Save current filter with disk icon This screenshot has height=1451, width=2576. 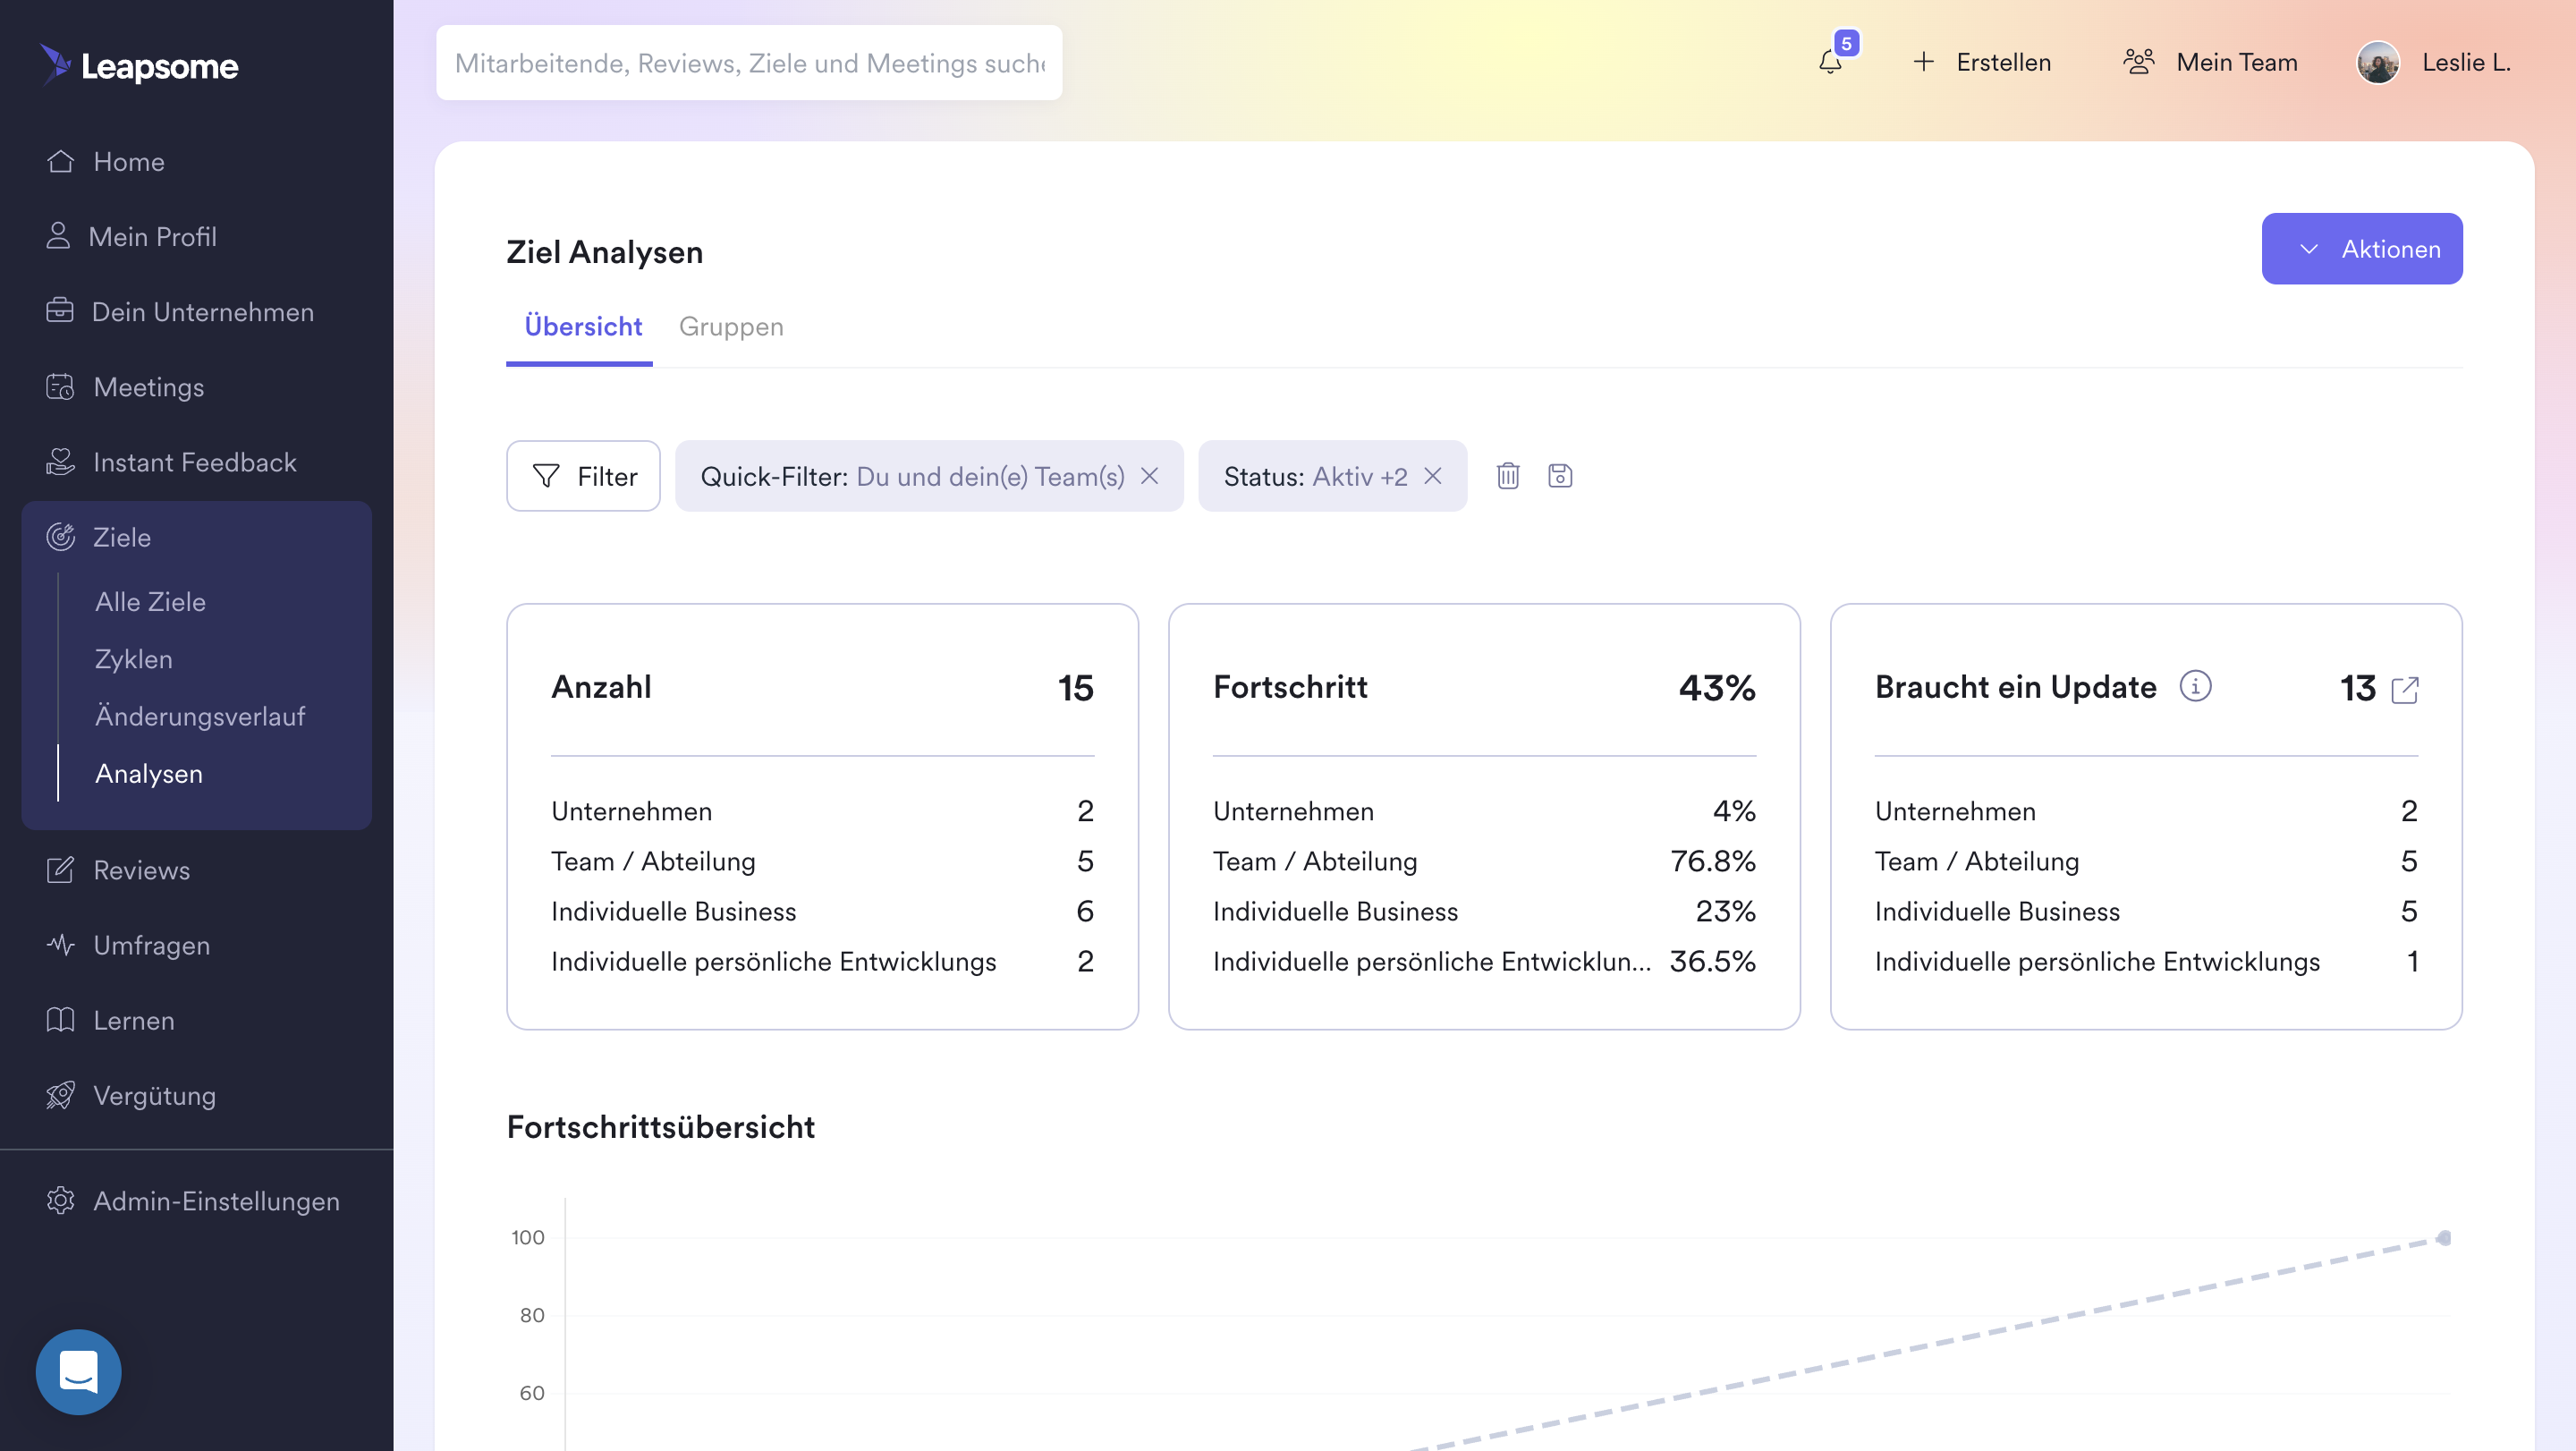pyautogui.click(x=1560, y=476)
